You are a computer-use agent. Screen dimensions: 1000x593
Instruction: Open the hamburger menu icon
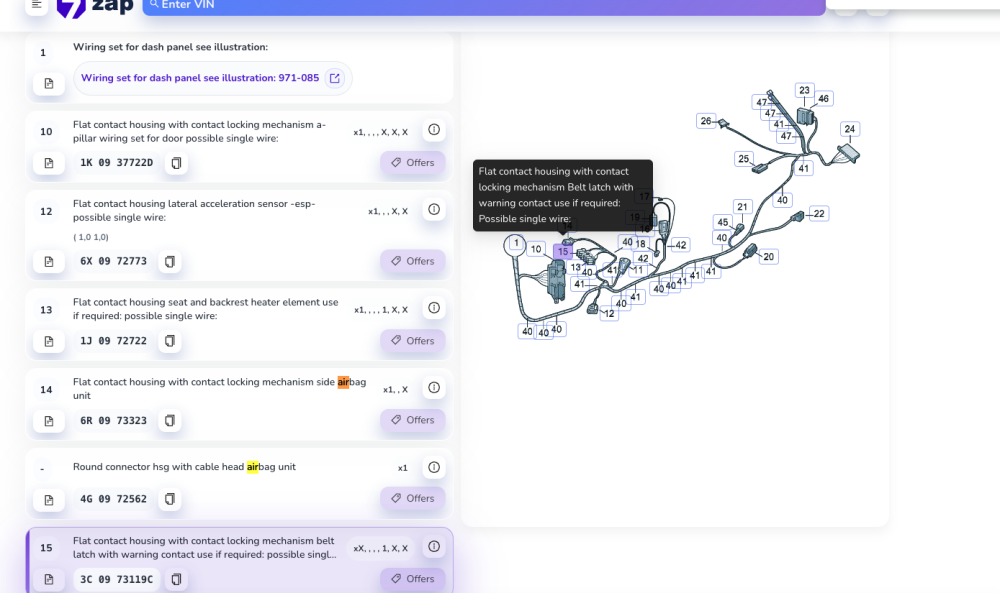[36, 5]
